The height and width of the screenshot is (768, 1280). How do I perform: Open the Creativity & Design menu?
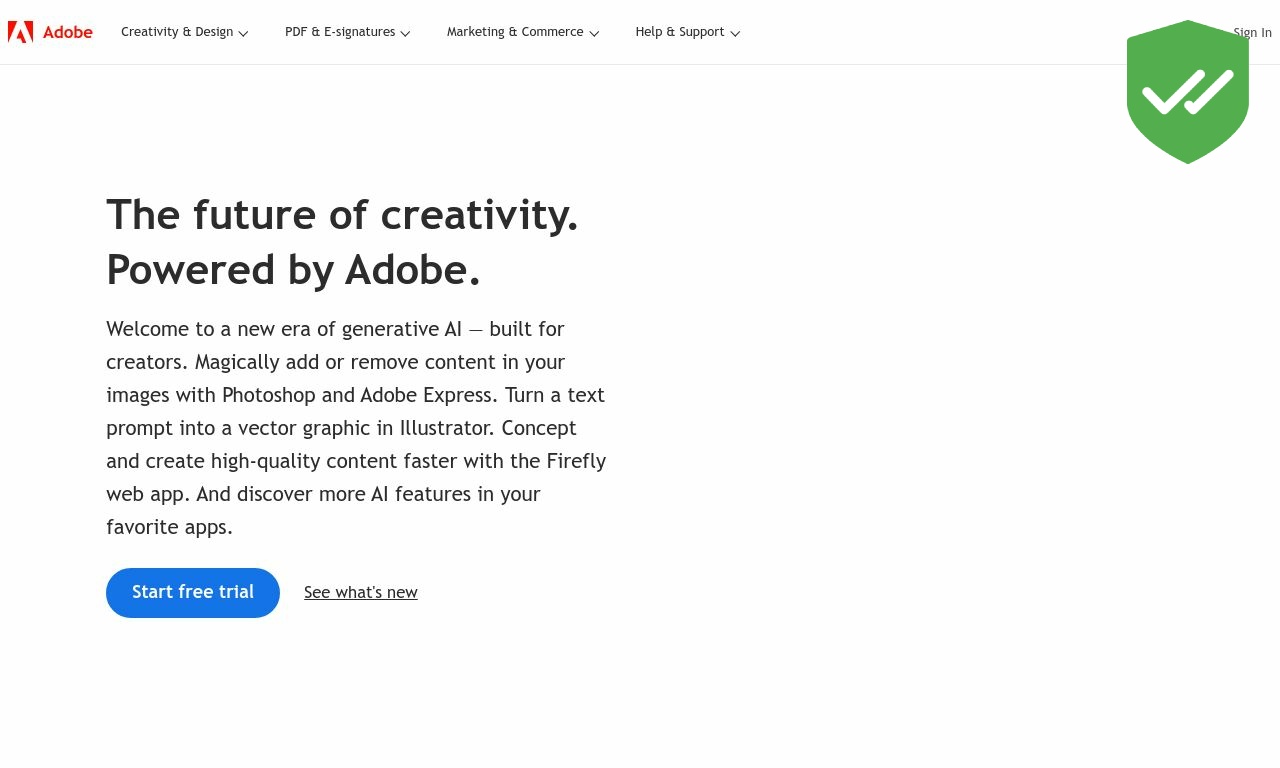(x=177, y=32)
